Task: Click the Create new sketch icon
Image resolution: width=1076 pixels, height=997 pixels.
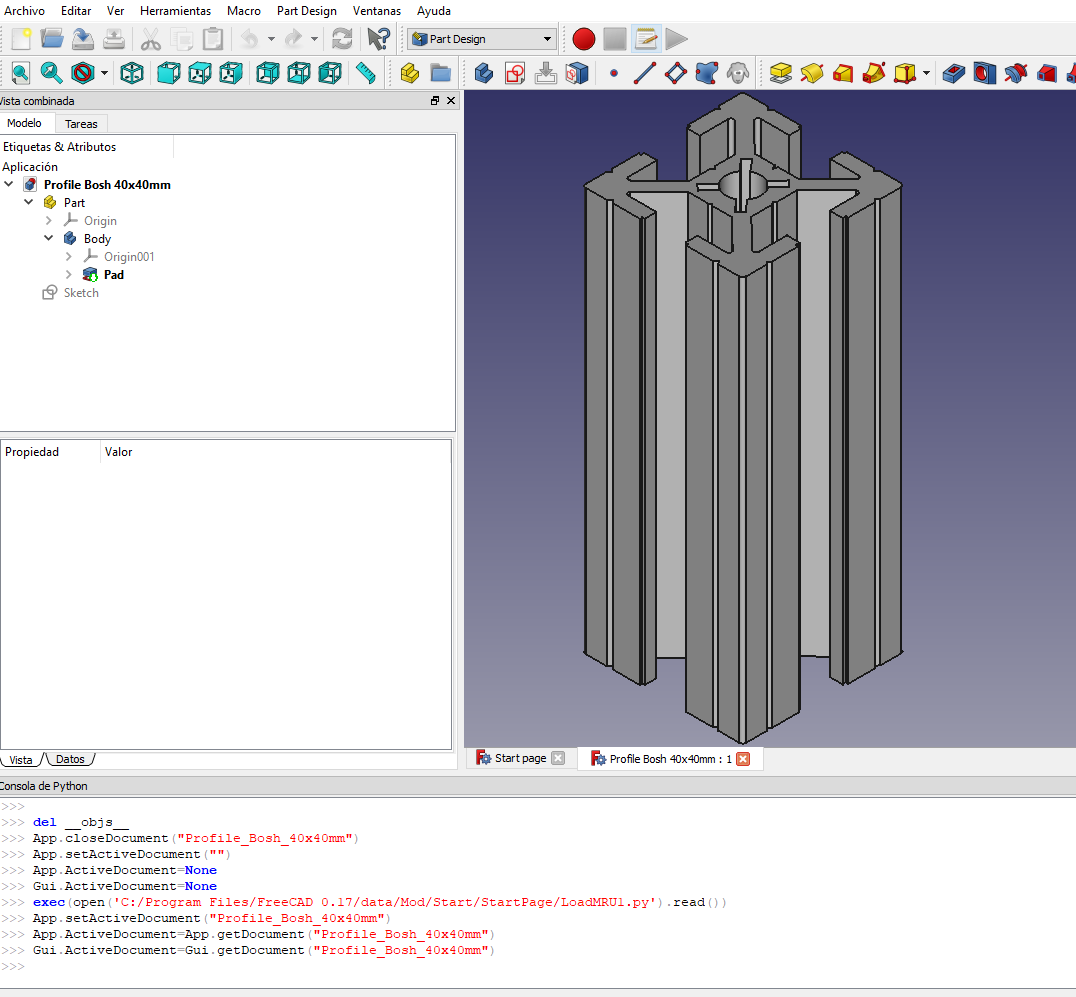Action: click(x=515, y=73)
